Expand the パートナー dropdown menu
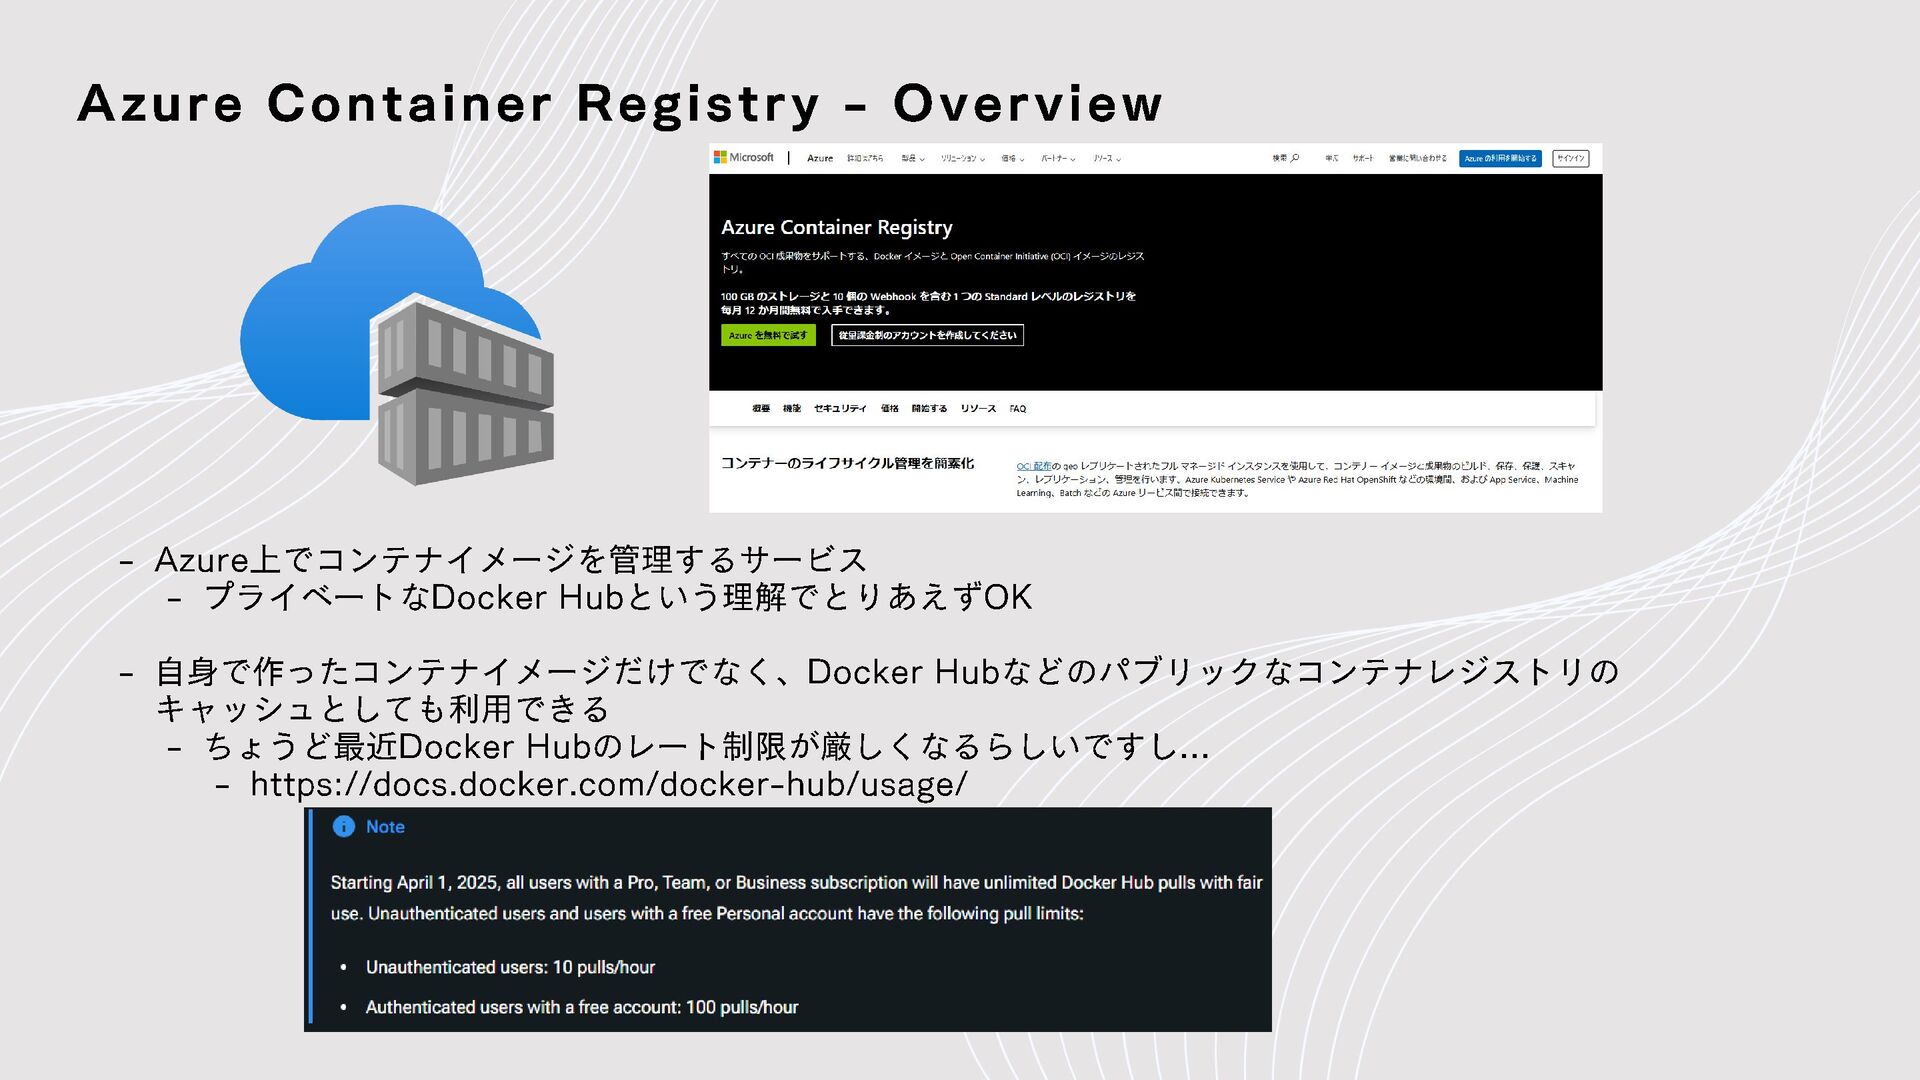This screenshot has width=1920, height=1080. pyautogui.click(x=1057, y=159)
